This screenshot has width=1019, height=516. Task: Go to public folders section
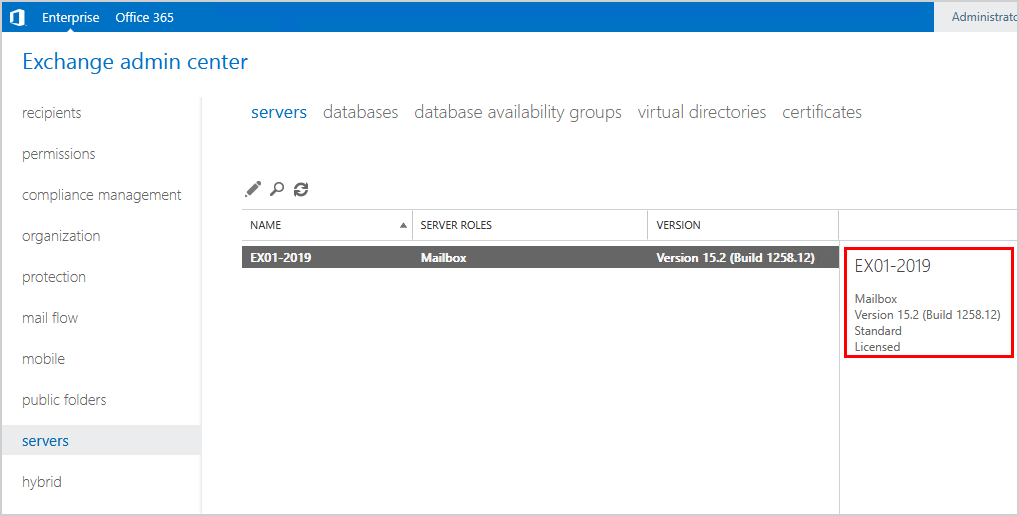(x=64, y=400)
